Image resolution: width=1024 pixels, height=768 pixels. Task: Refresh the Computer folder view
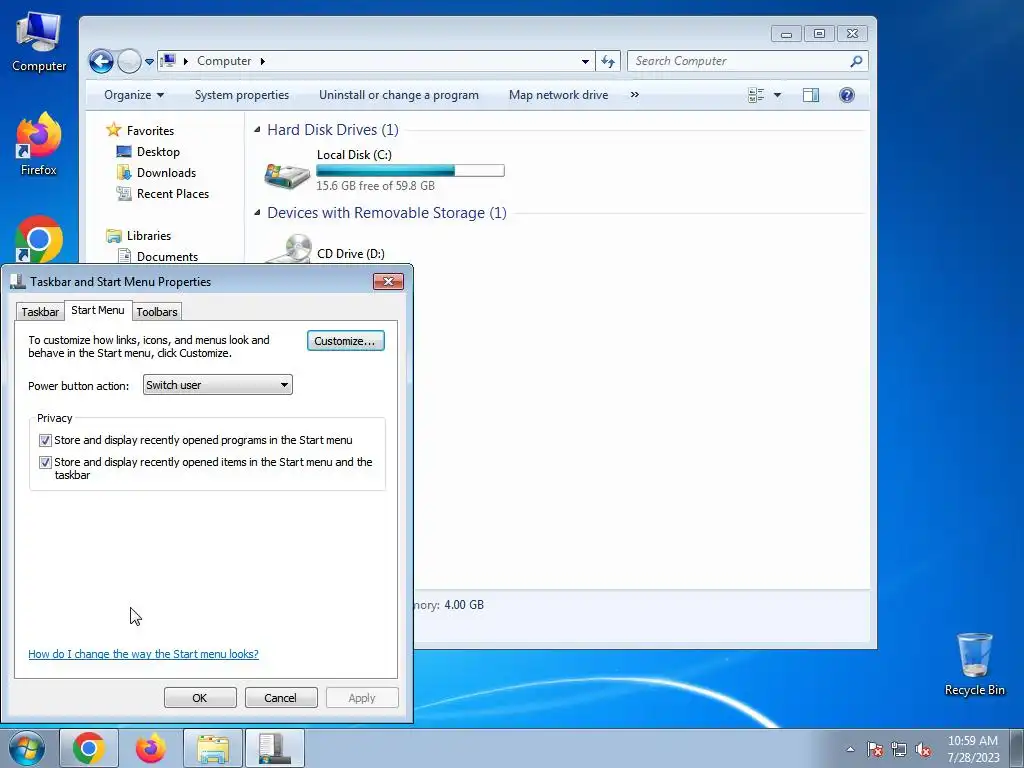click(608, 61)
